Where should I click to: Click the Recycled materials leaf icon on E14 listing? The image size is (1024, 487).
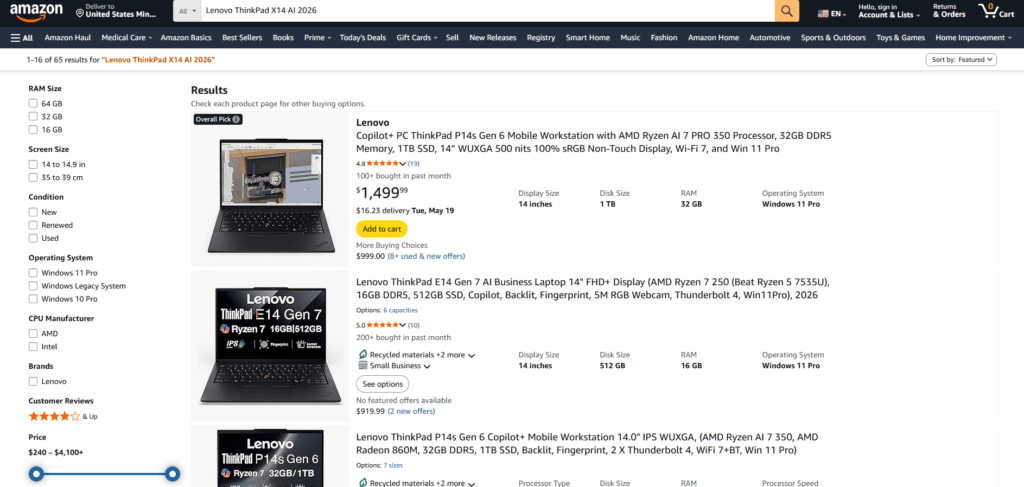[362, 354]
